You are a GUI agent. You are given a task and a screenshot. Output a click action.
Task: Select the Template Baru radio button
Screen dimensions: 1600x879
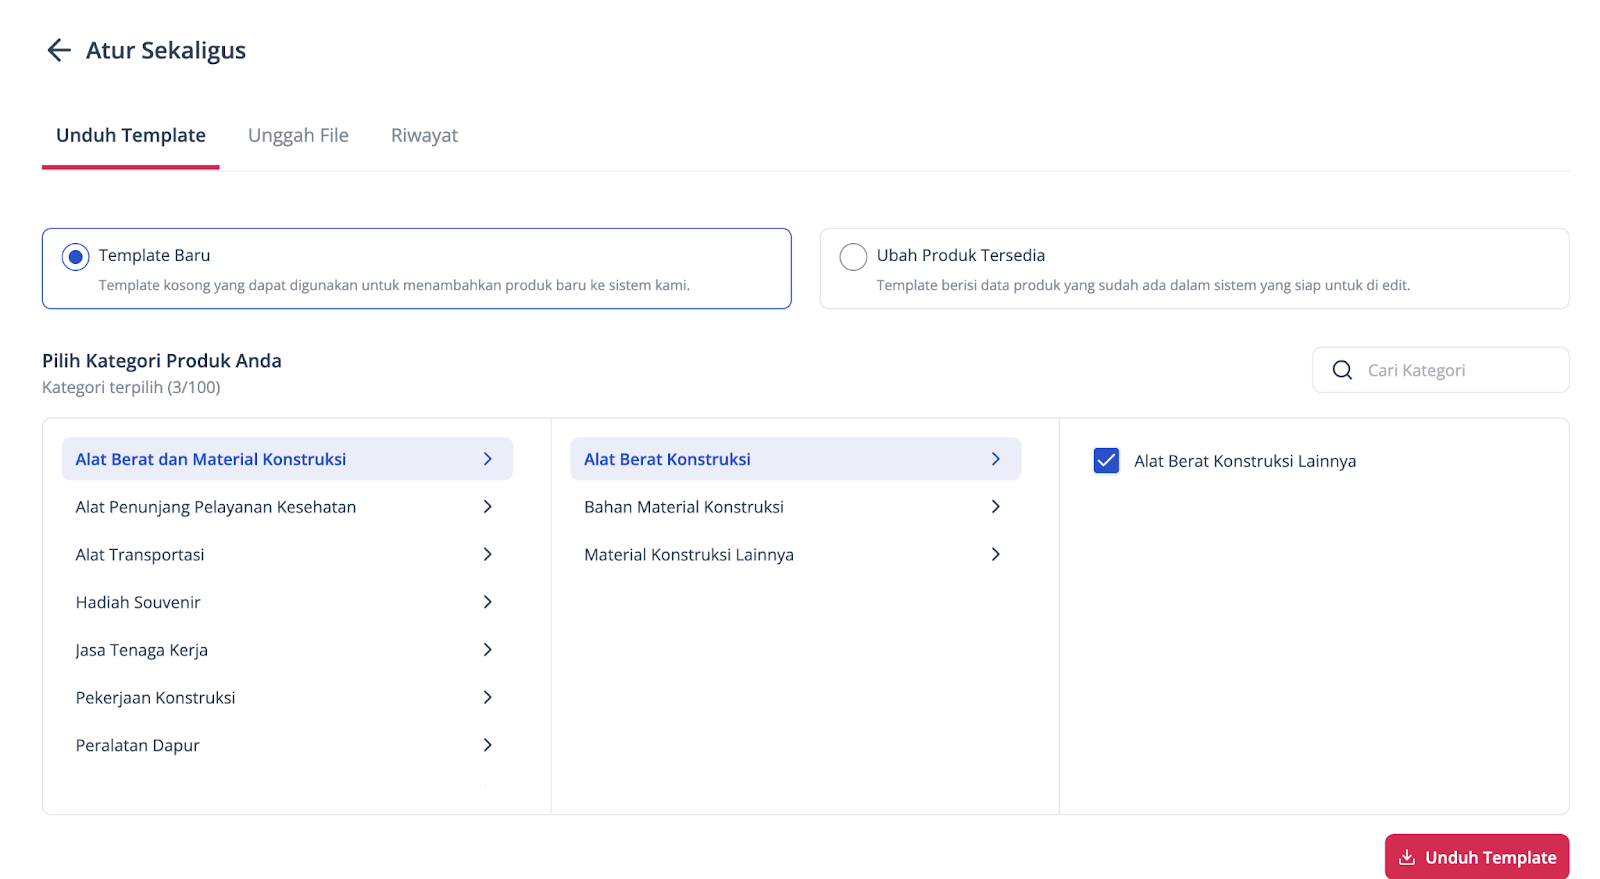75,257
